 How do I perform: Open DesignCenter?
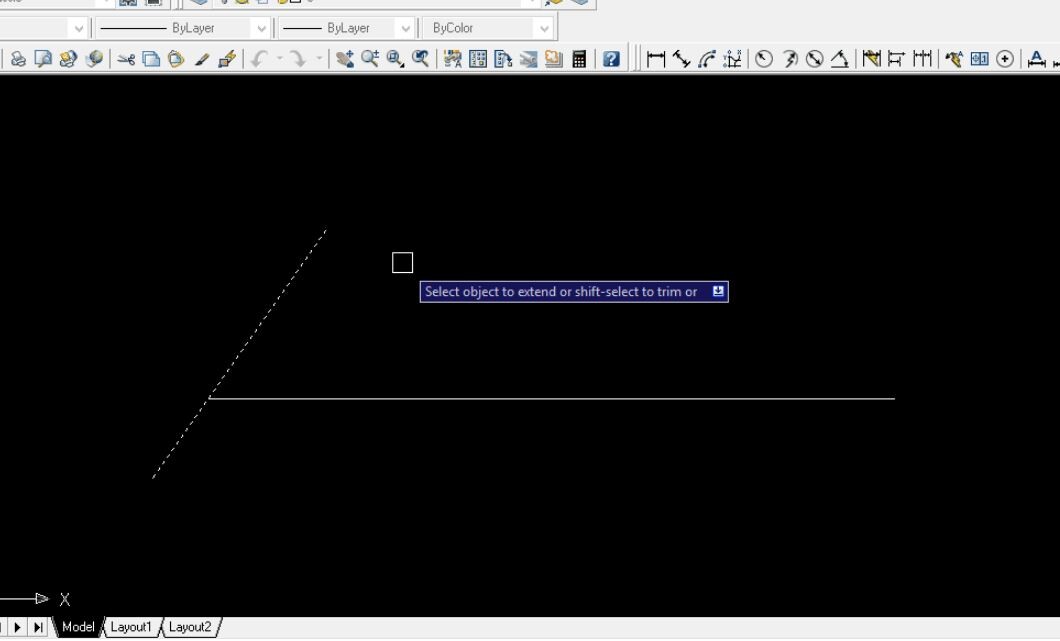coord(479,58)
